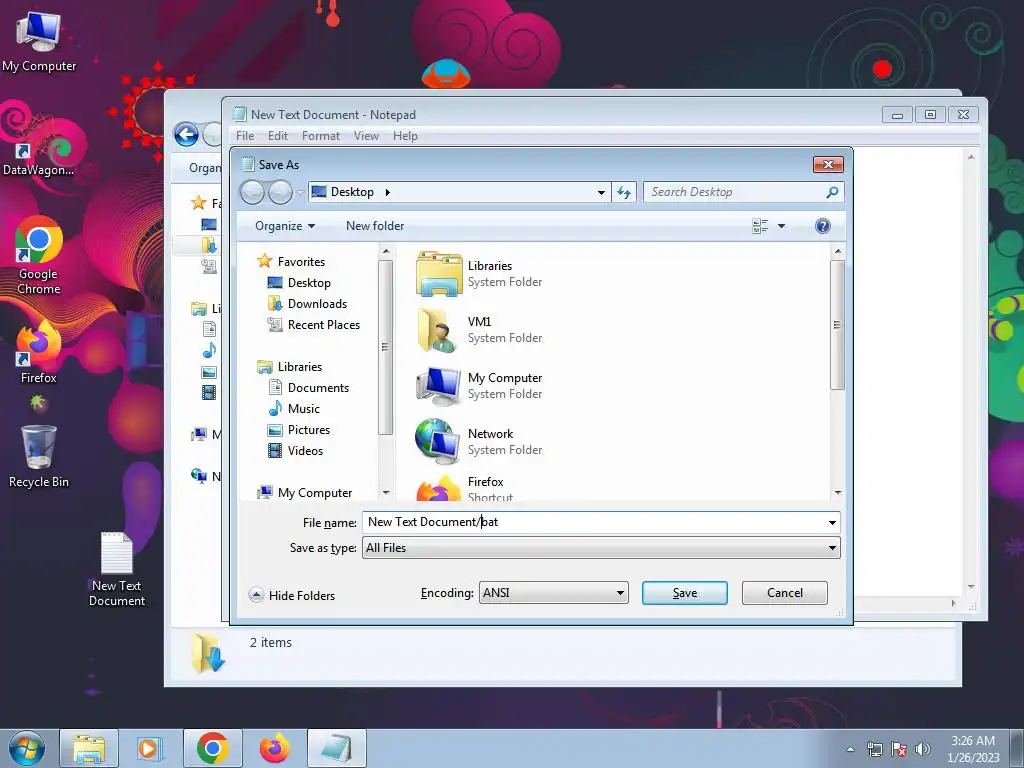Click the search magnifier icon
Image resolution: width=1024 pixels, height=768 pixels.
tap(832, 192)
